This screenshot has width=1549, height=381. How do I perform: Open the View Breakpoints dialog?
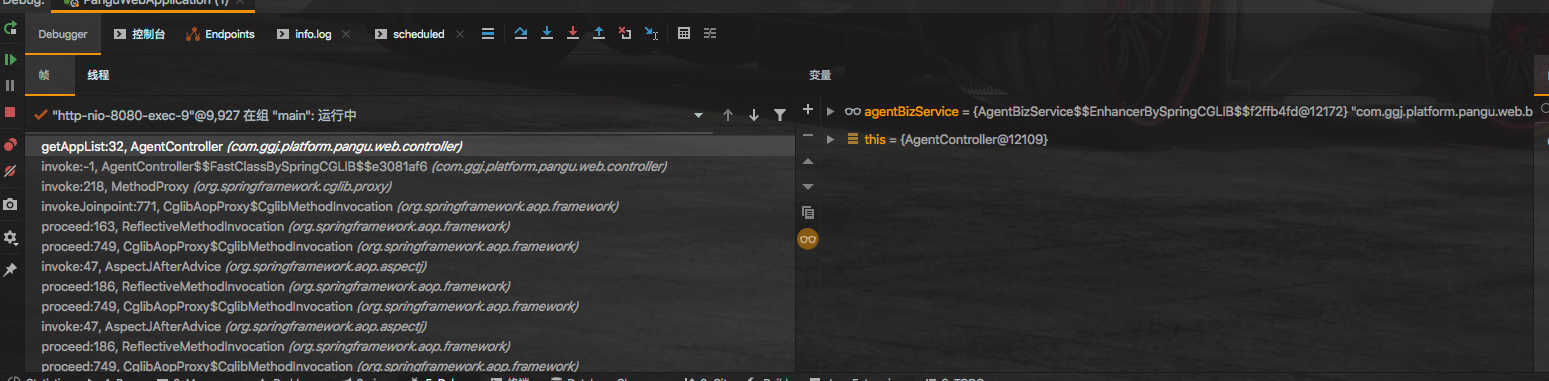[10, 145]
